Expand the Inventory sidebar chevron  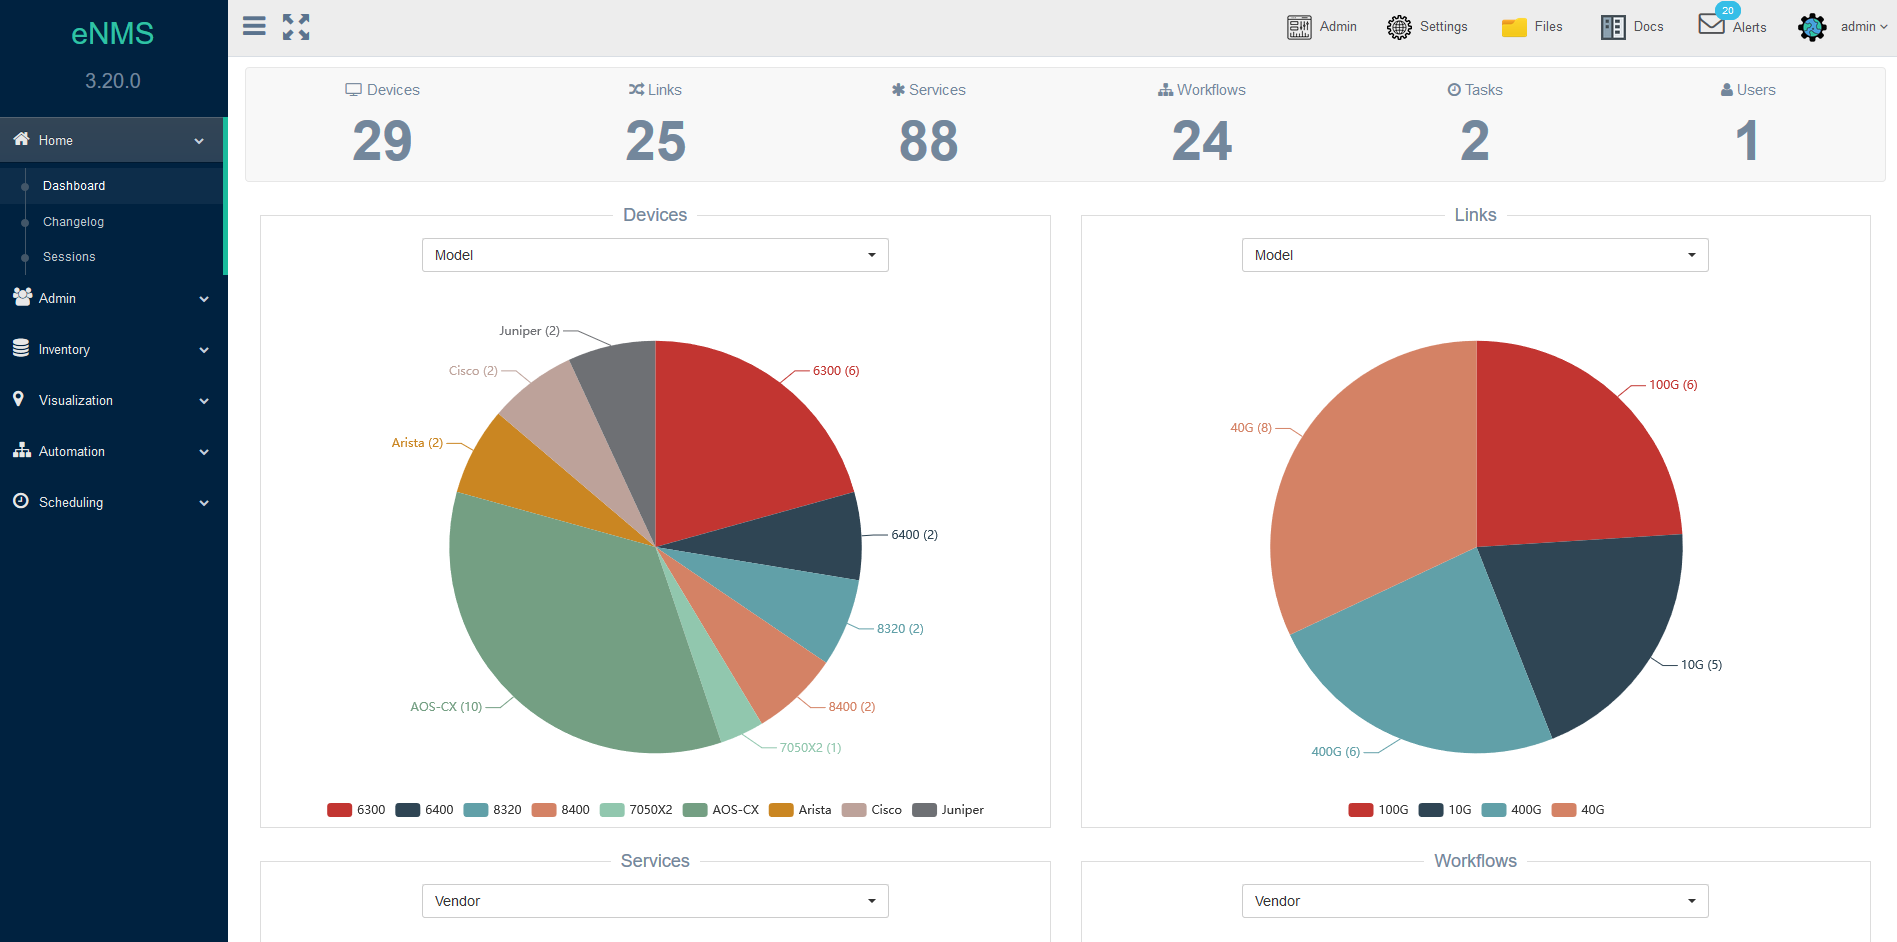[x=204, y=350]
